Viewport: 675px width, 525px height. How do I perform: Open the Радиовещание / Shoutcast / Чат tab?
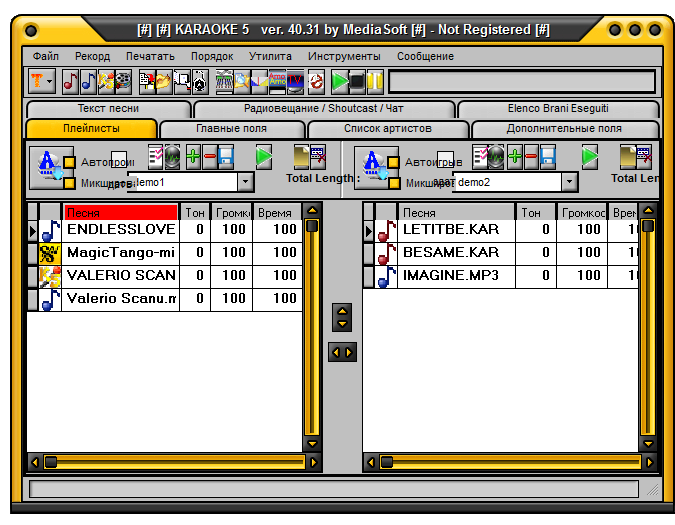pyautogui.click(x=324, y=108)
